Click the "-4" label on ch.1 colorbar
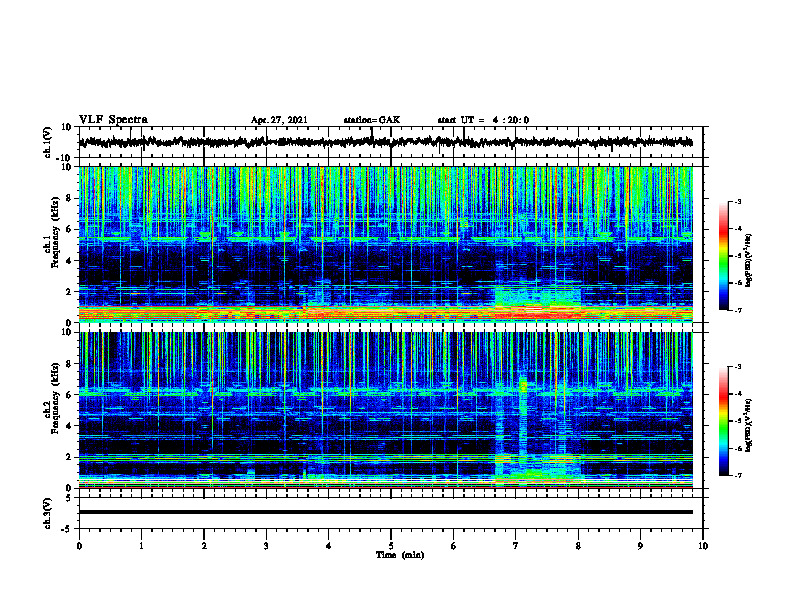792x612 pixels. pos(737,229)
